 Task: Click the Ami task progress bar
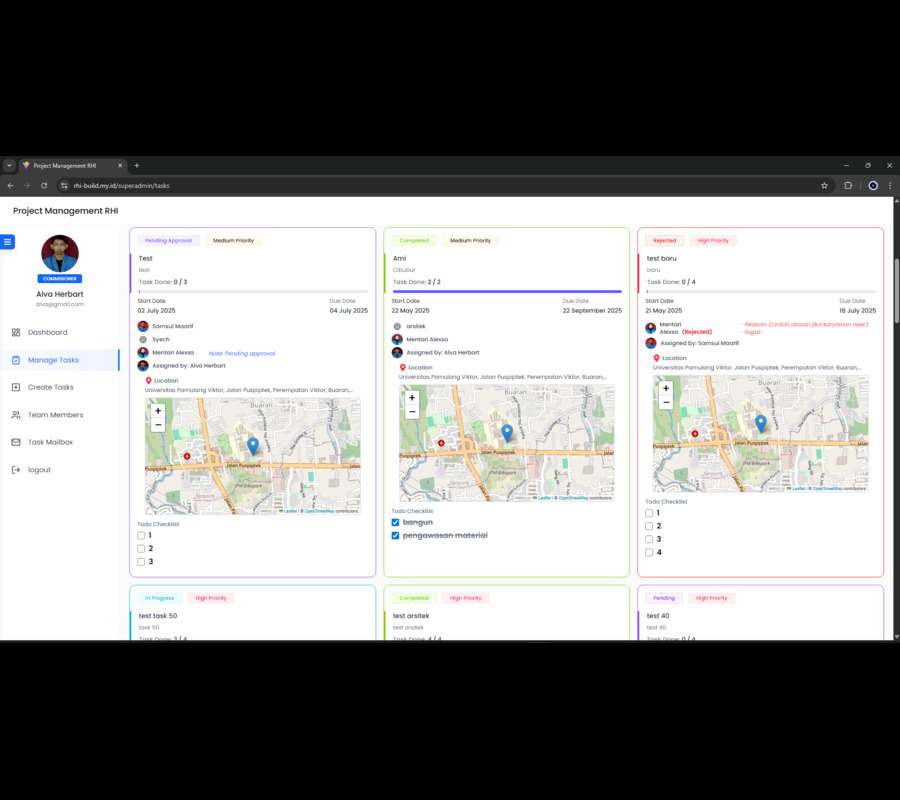(x=507, y=292)
